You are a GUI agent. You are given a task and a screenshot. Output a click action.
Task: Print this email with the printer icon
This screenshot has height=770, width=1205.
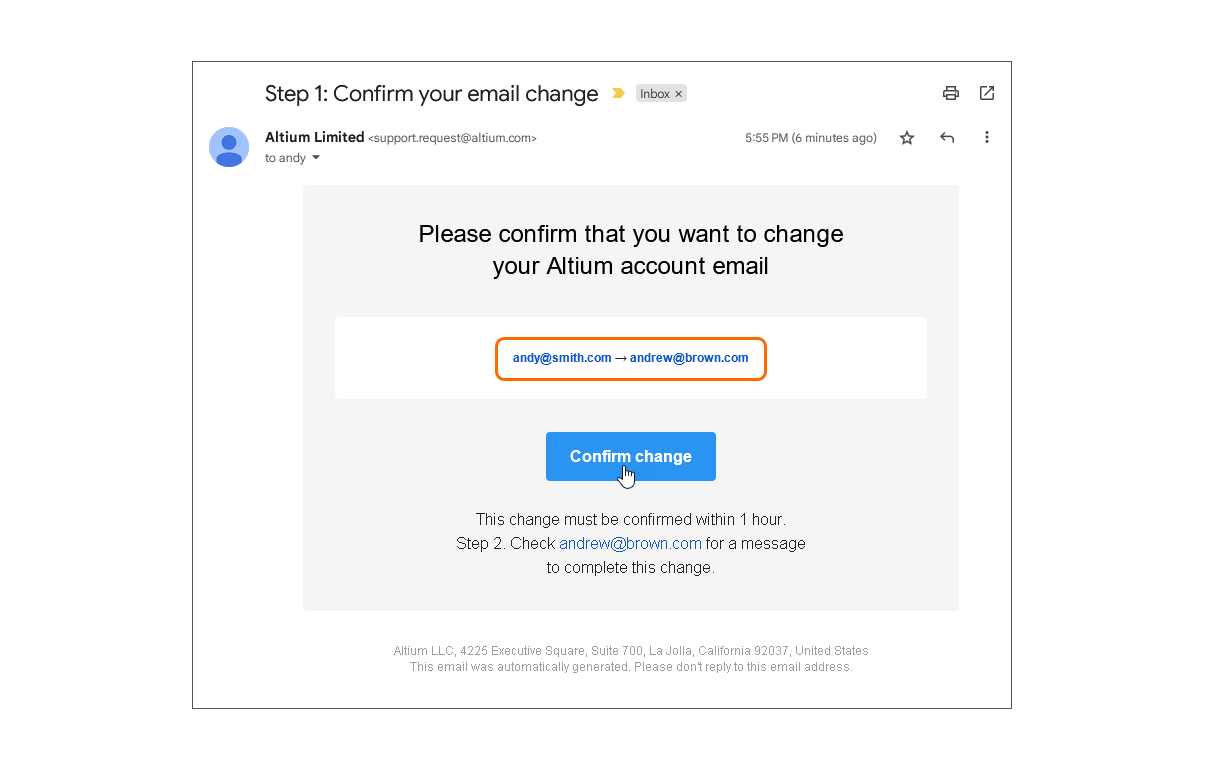coord(951,93)
